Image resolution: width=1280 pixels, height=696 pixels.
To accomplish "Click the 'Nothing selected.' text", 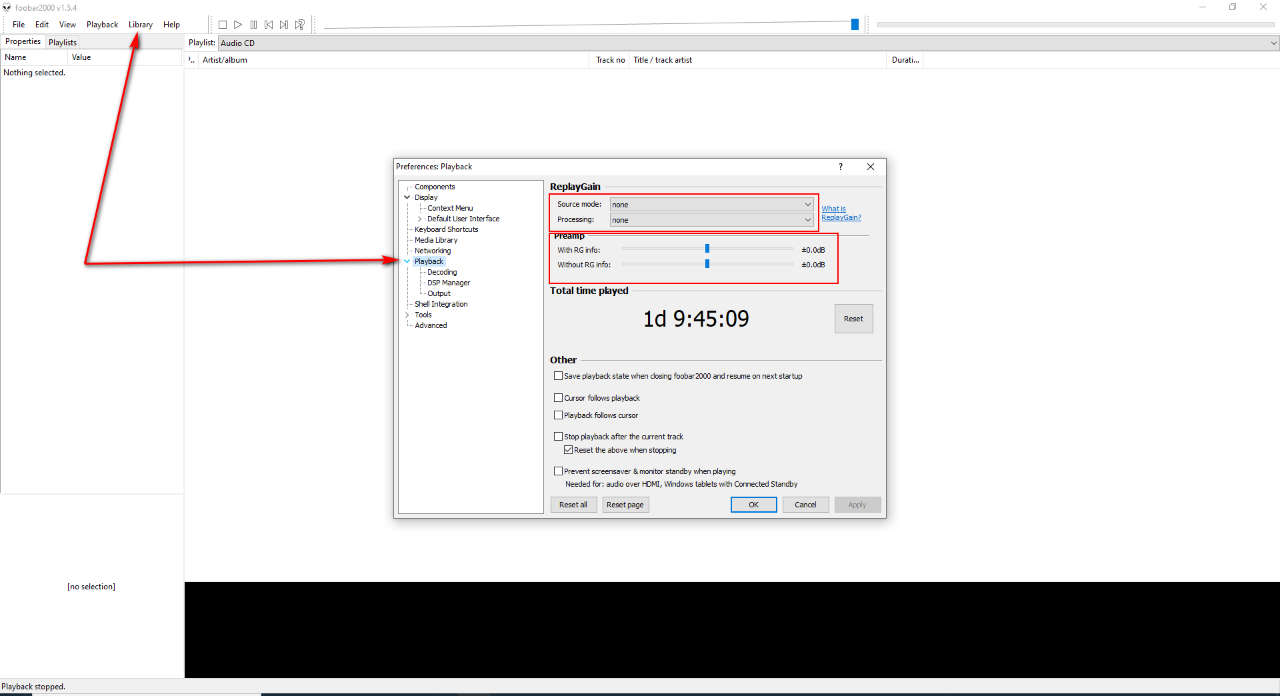I will click(34, 72).
